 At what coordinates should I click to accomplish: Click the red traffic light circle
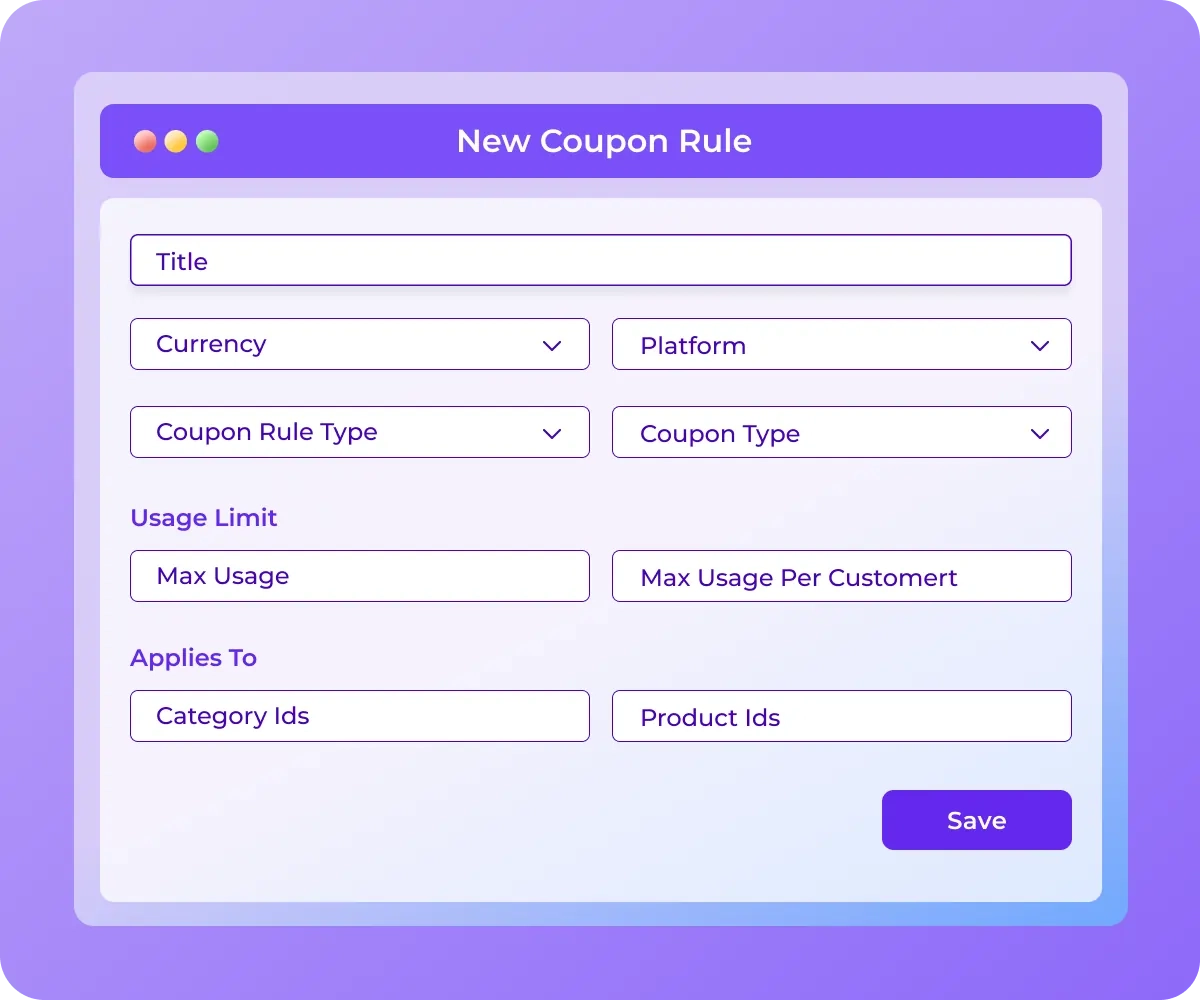[145, 141]
